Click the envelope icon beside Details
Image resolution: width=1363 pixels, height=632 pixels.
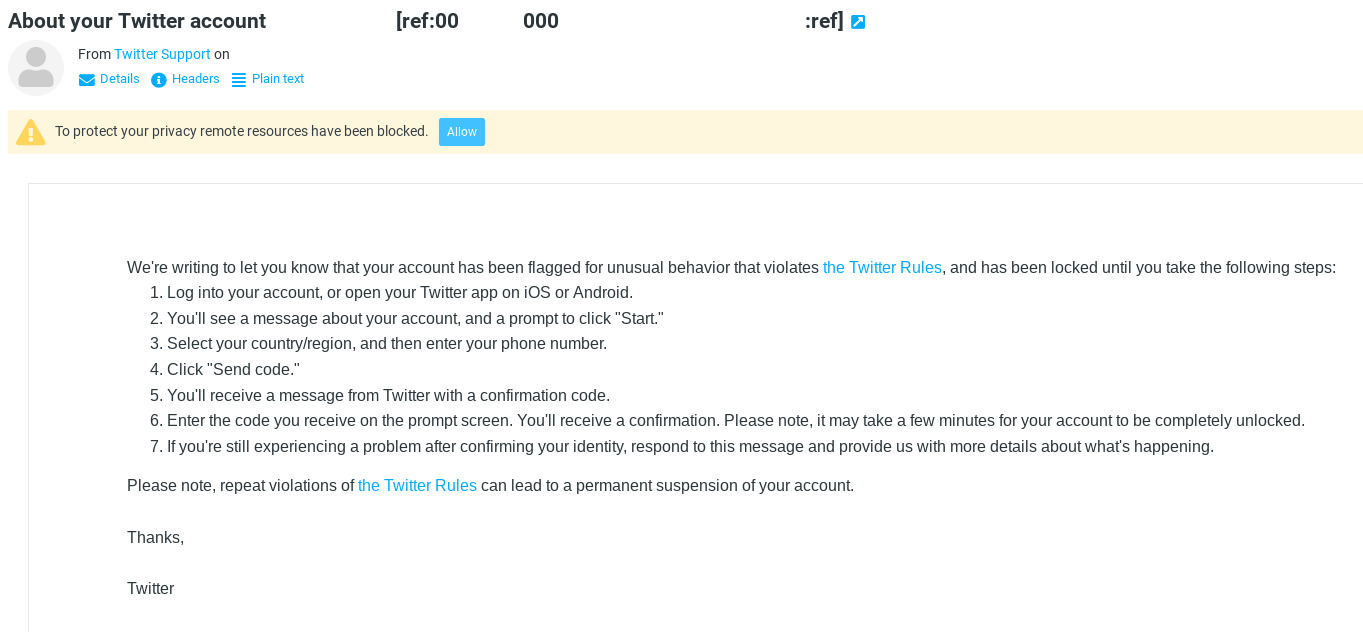(x=87, y=80)
